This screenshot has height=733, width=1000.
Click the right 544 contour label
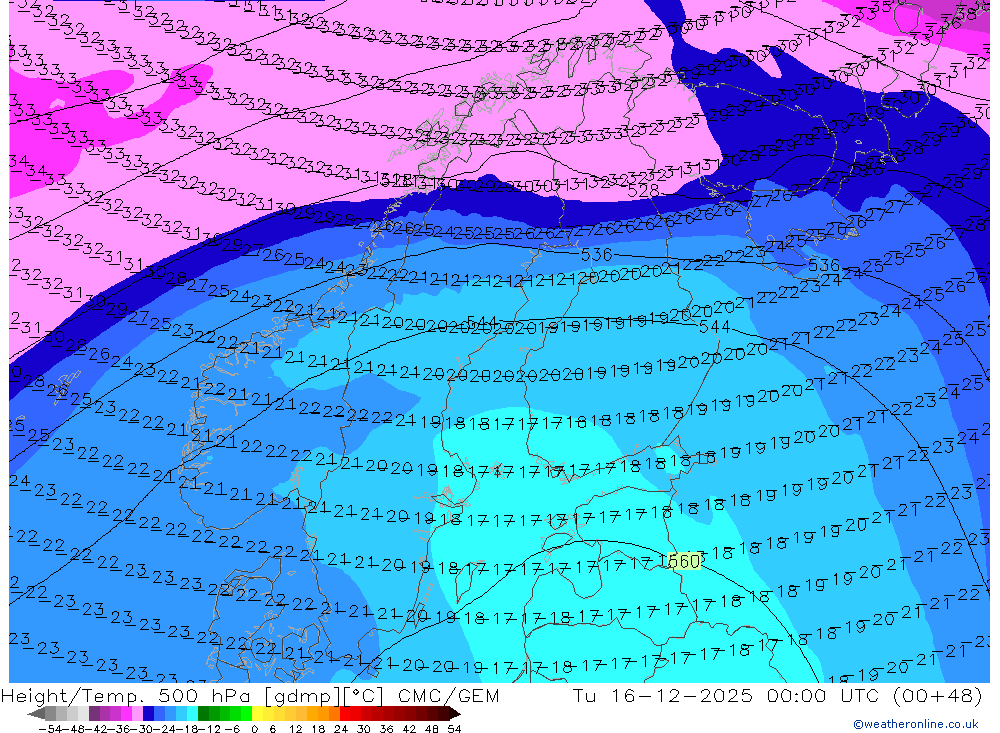click(x=714, y=327)
